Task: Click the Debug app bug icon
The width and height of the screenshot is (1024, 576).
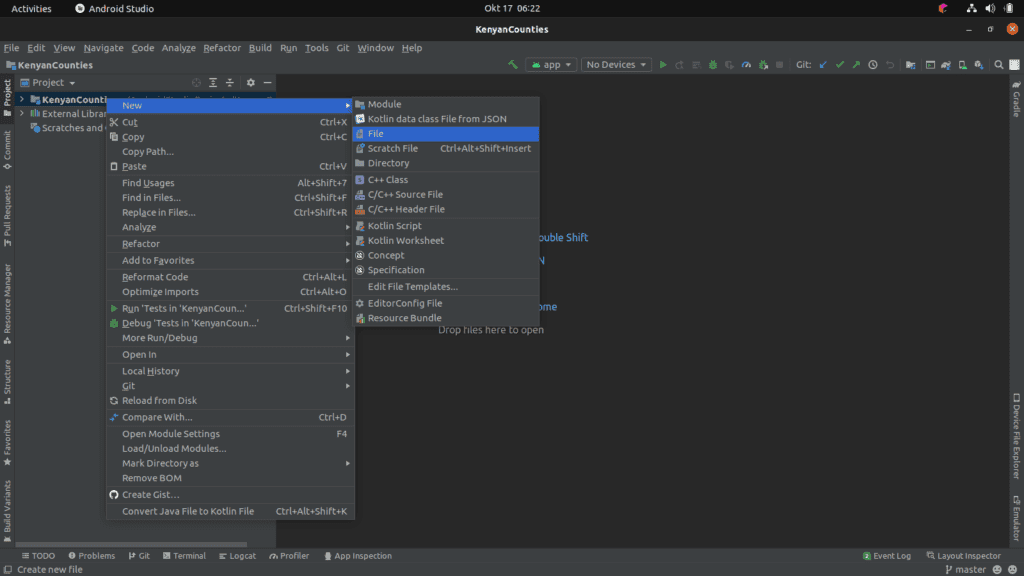Action: [x=712, y=65]
